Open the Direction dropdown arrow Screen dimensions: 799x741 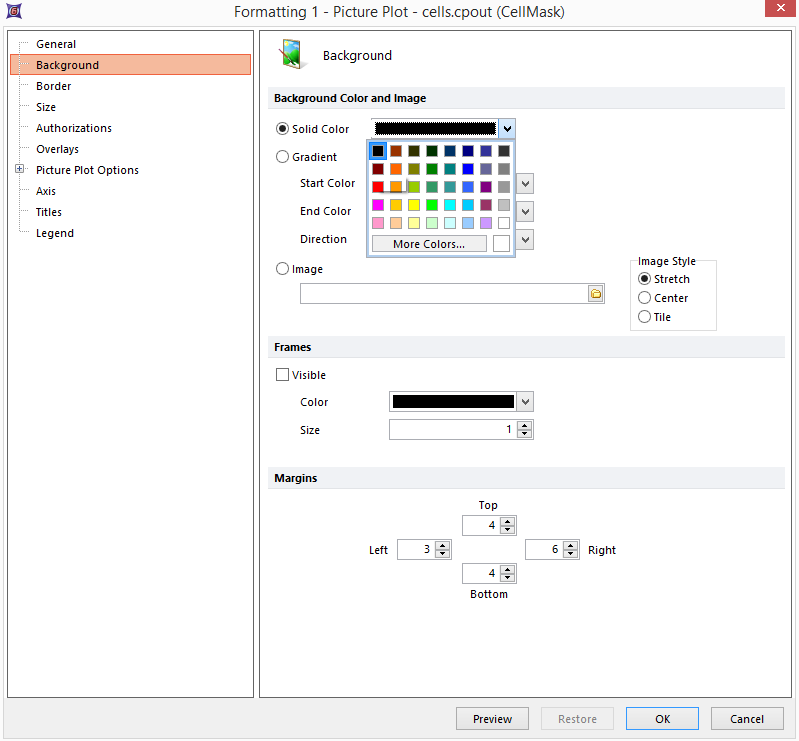point(525,240)
